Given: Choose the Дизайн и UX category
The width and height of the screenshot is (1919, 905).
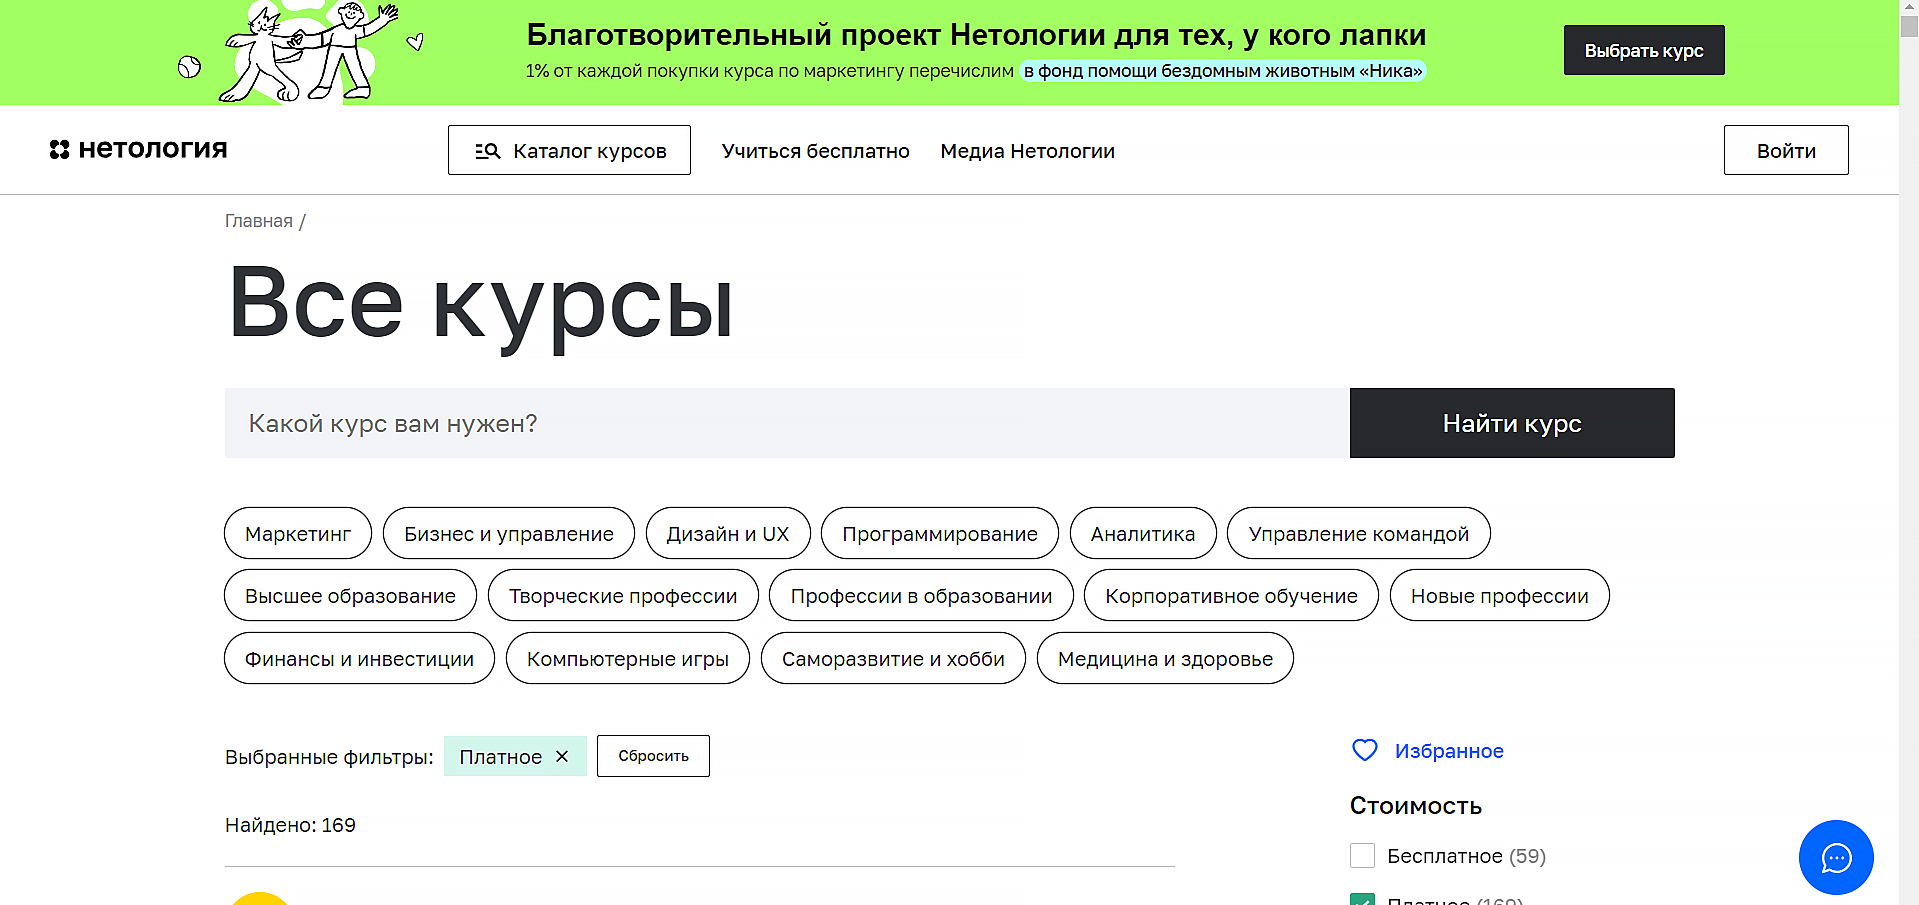Looking at the screenshot, I should pos(728,533).
